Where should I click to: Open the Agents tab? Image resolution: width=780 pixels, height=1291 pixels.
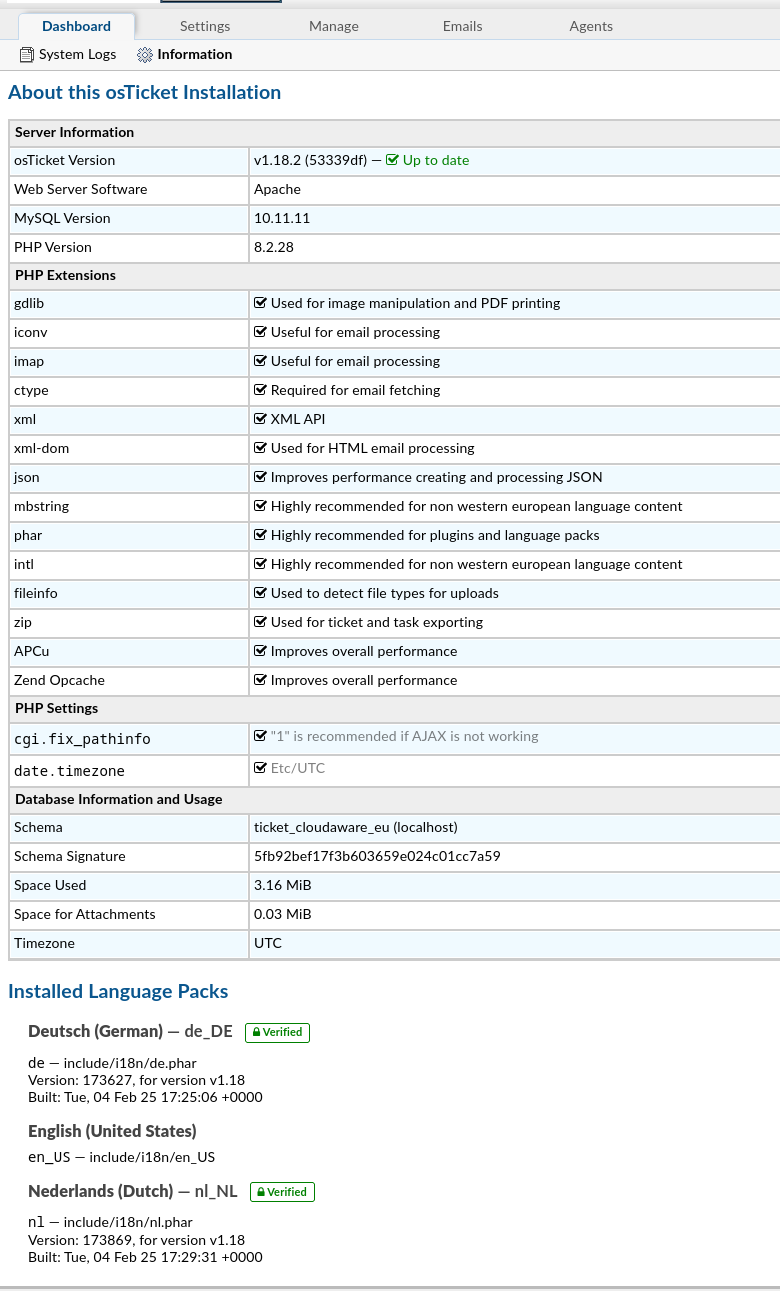pos(591,26)
